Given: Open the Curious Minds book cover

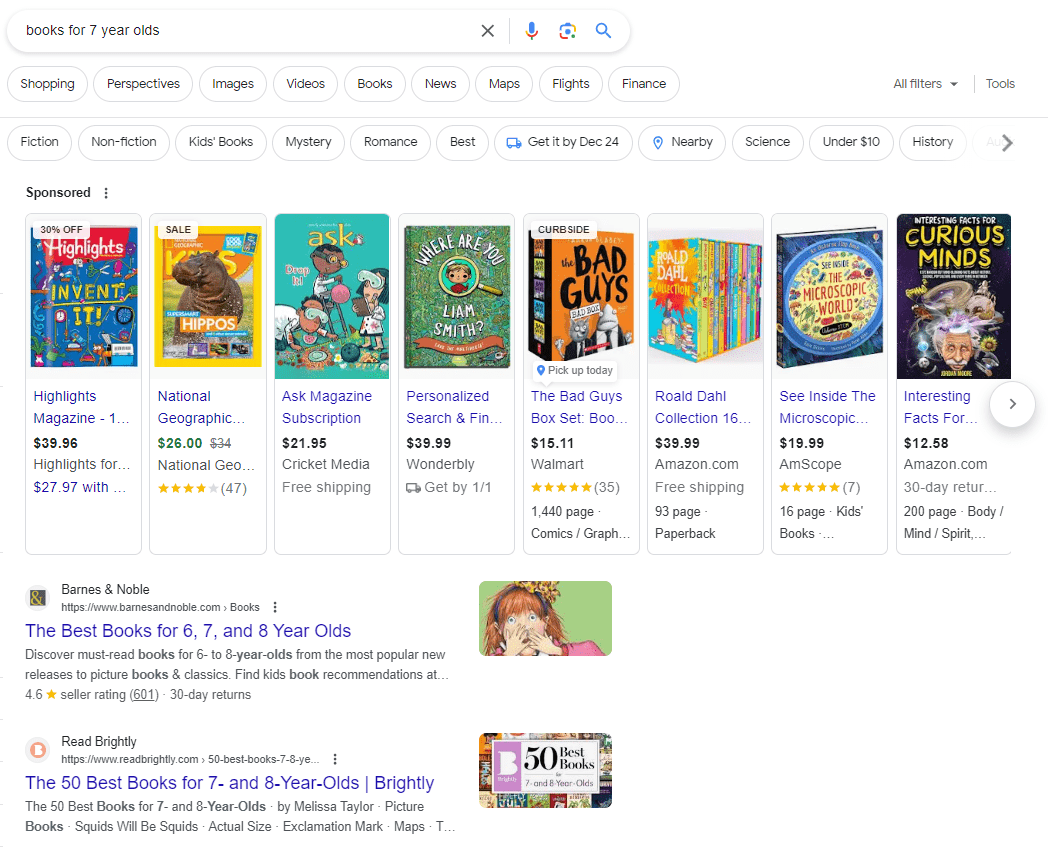Looking at the screenshot, I should (x=954, y=296).
